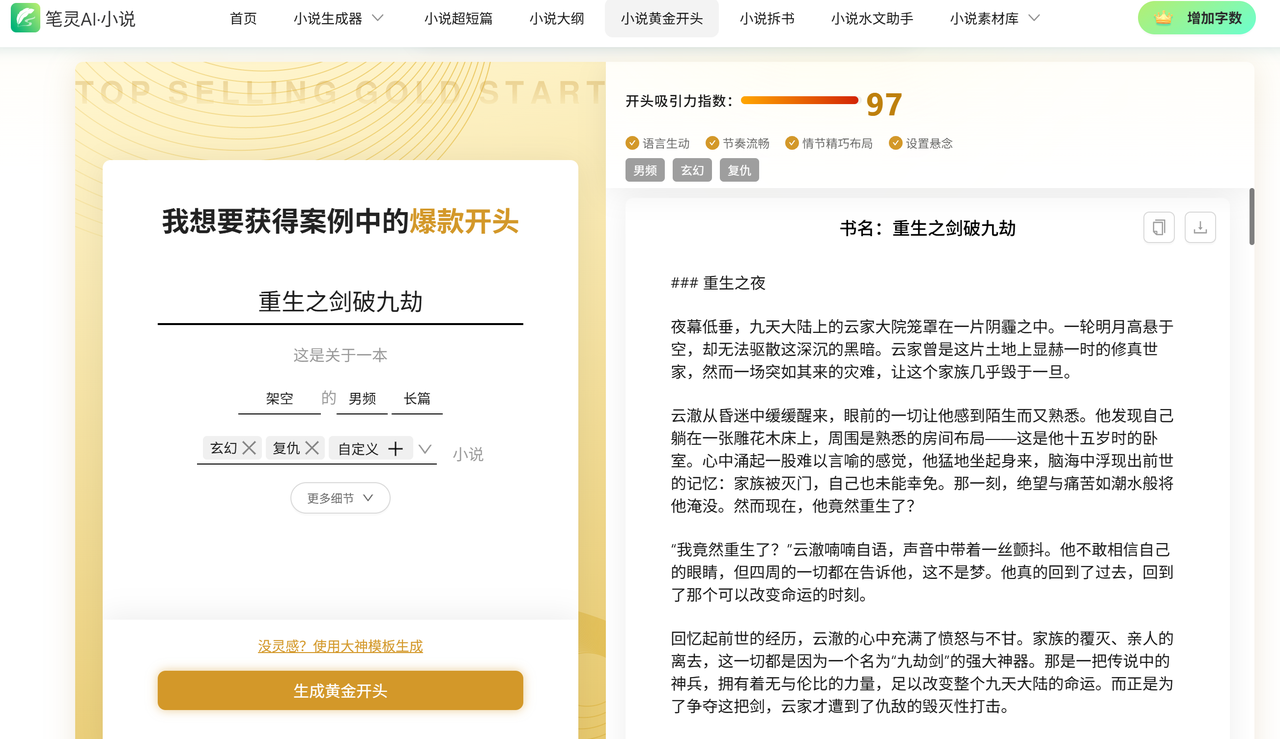Click the 笔灵AI小说 logo icon

[x=25, y=18]
